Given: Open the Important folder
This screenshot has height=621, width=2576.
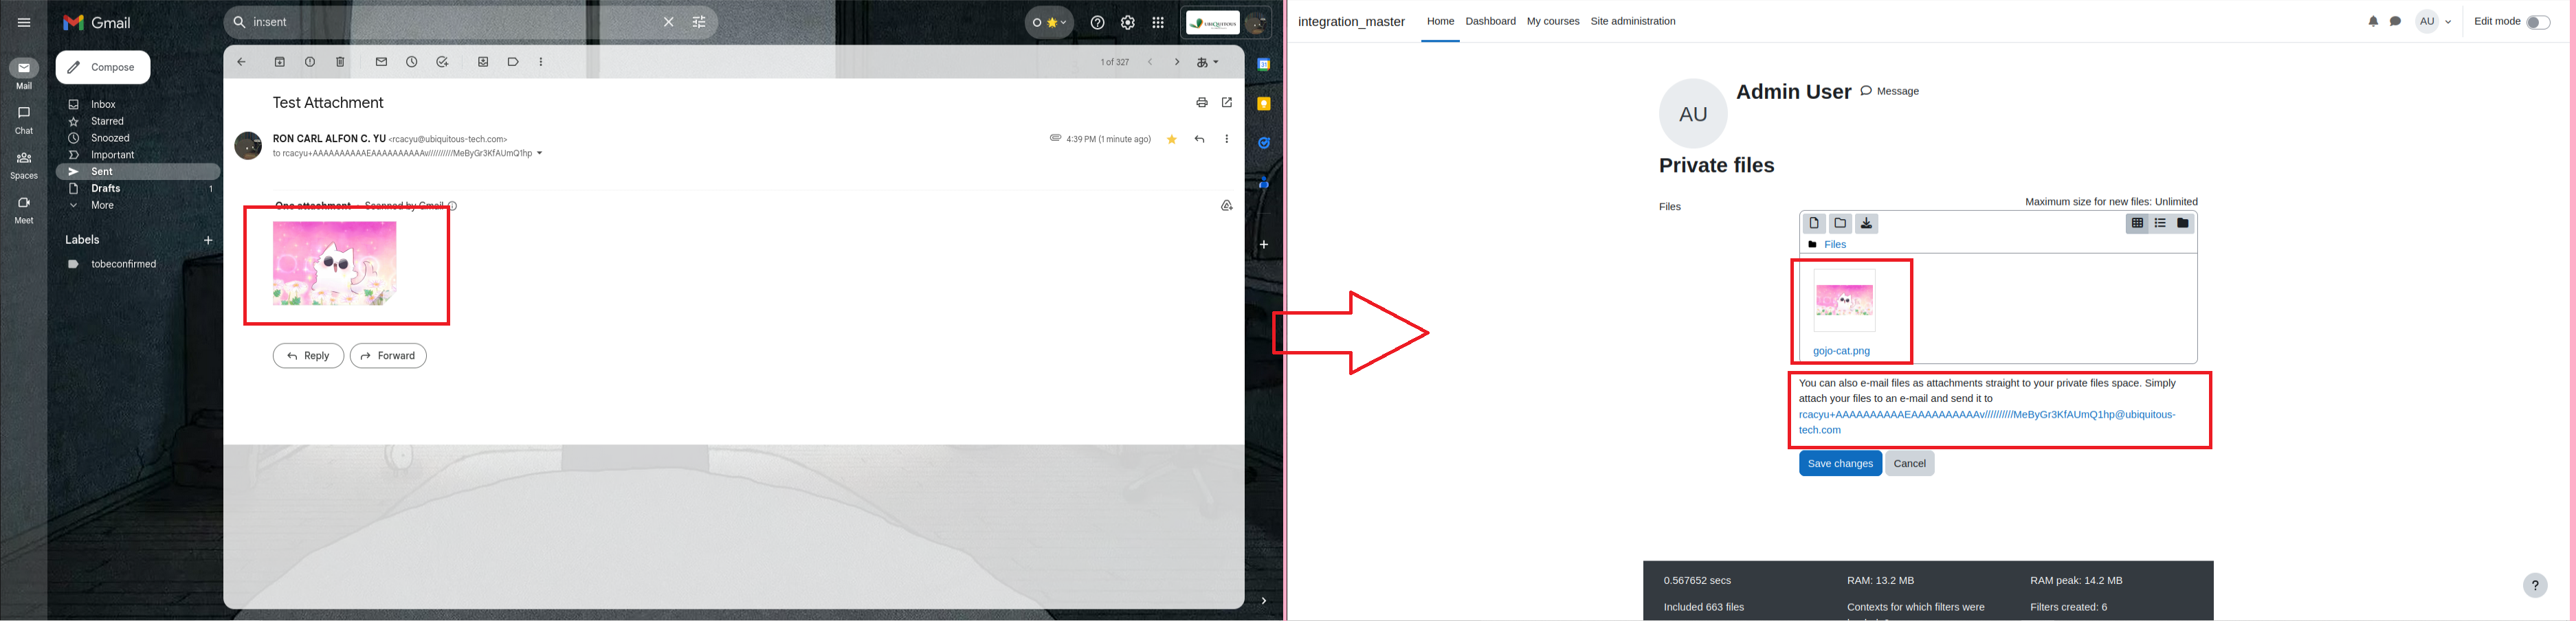Looking at the screenshot, I should (112, 155).
